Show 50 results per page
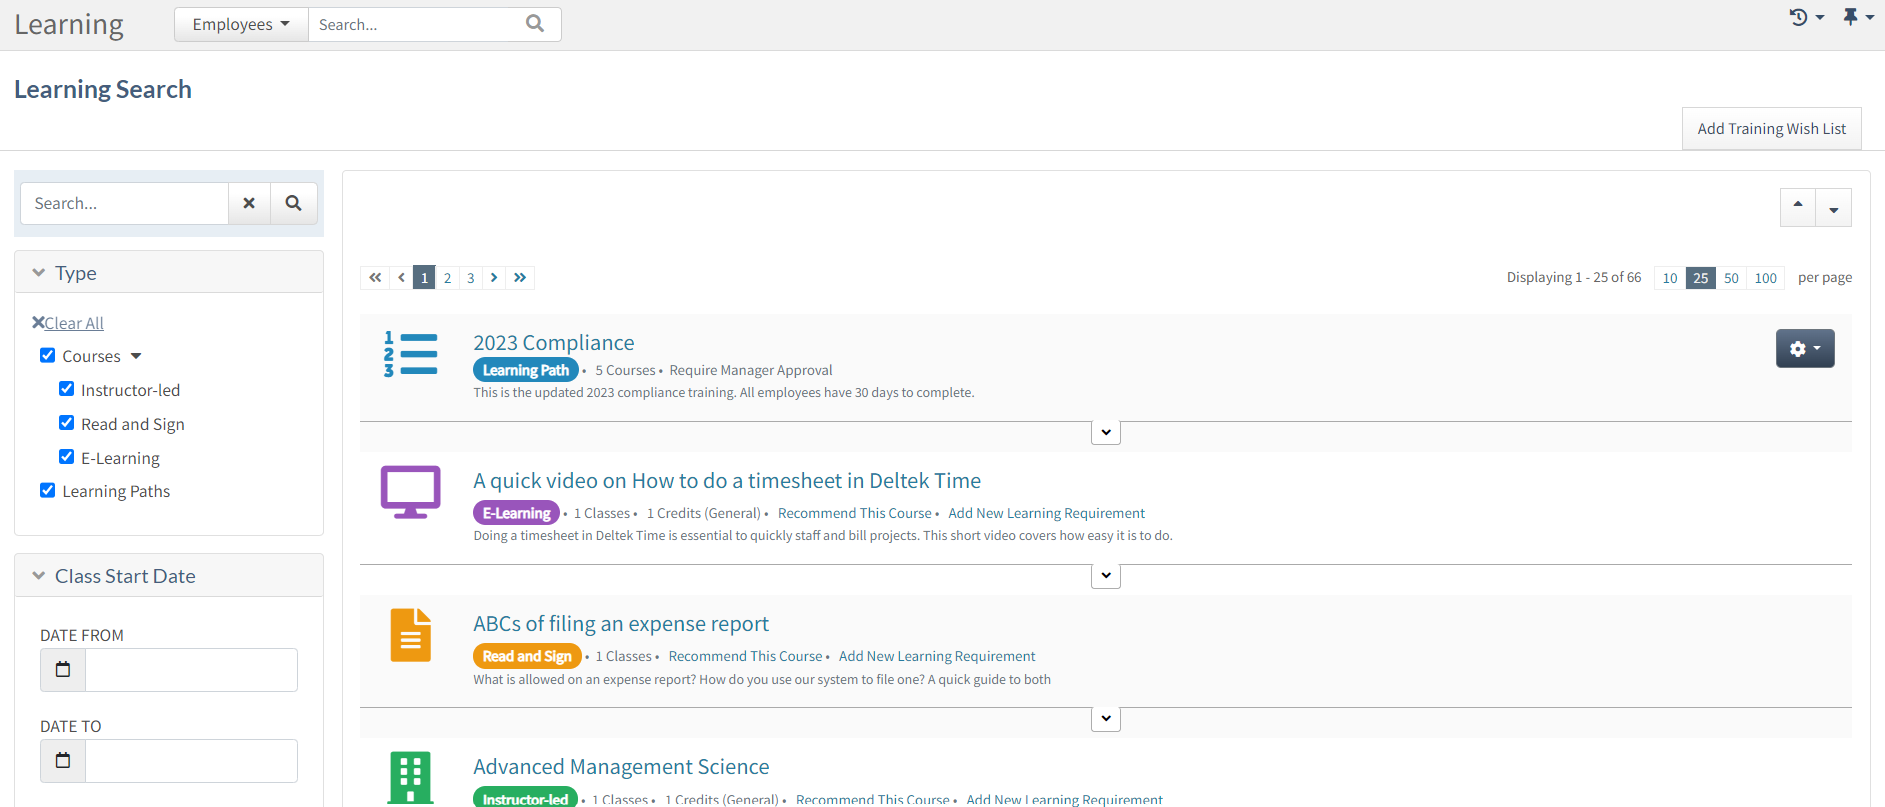Viewport: 1885px width, 807px height. coord(1731,278)
